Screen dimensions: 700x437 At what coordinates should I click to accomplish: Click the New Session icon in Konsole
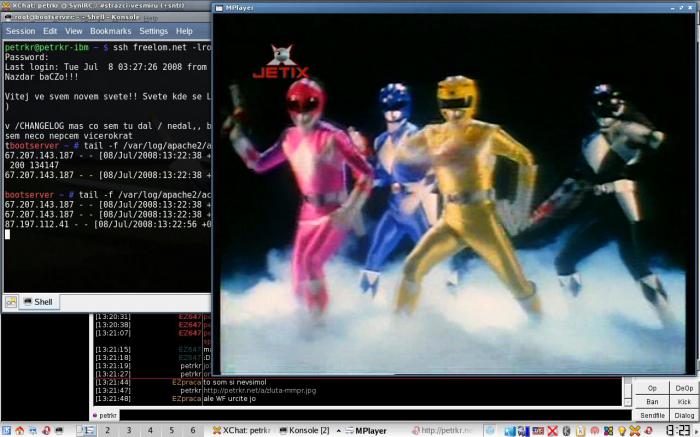pos(11,302)
